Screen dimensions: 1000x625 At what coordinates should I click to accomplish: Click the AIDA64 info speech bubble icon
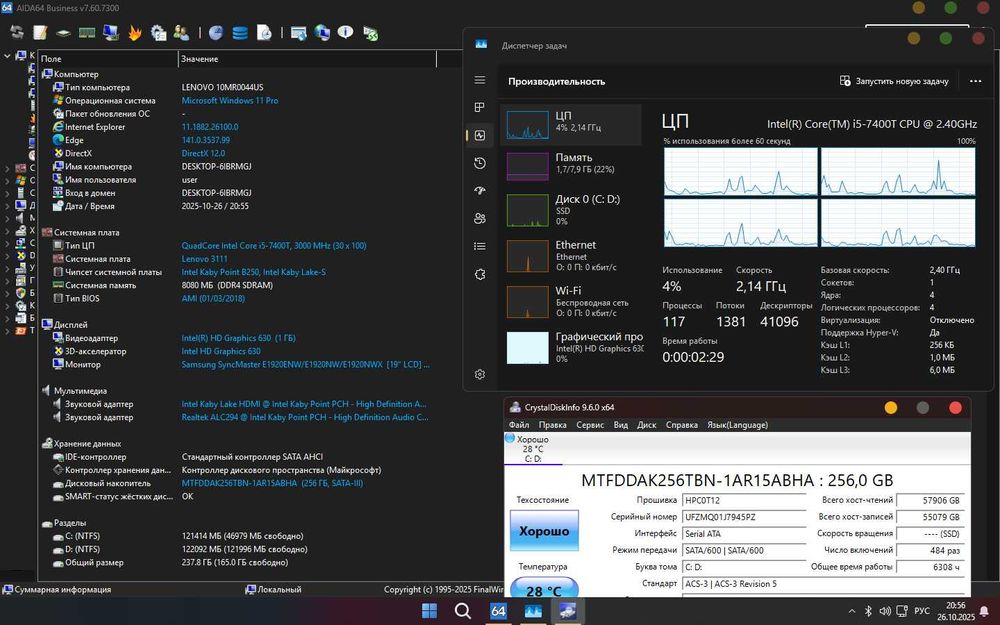(x=346, y=31)
